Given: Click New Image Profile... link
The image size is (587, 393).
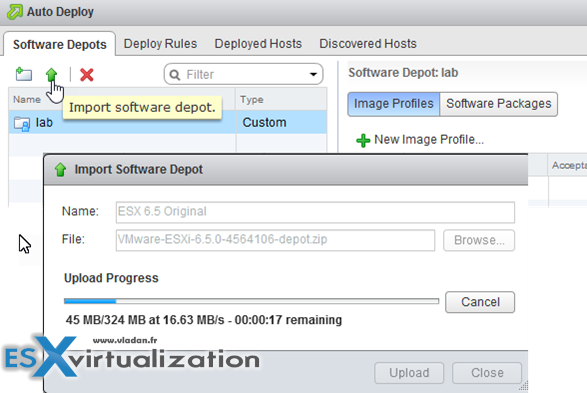Looking at the screenshot, I should coord(429,140).
